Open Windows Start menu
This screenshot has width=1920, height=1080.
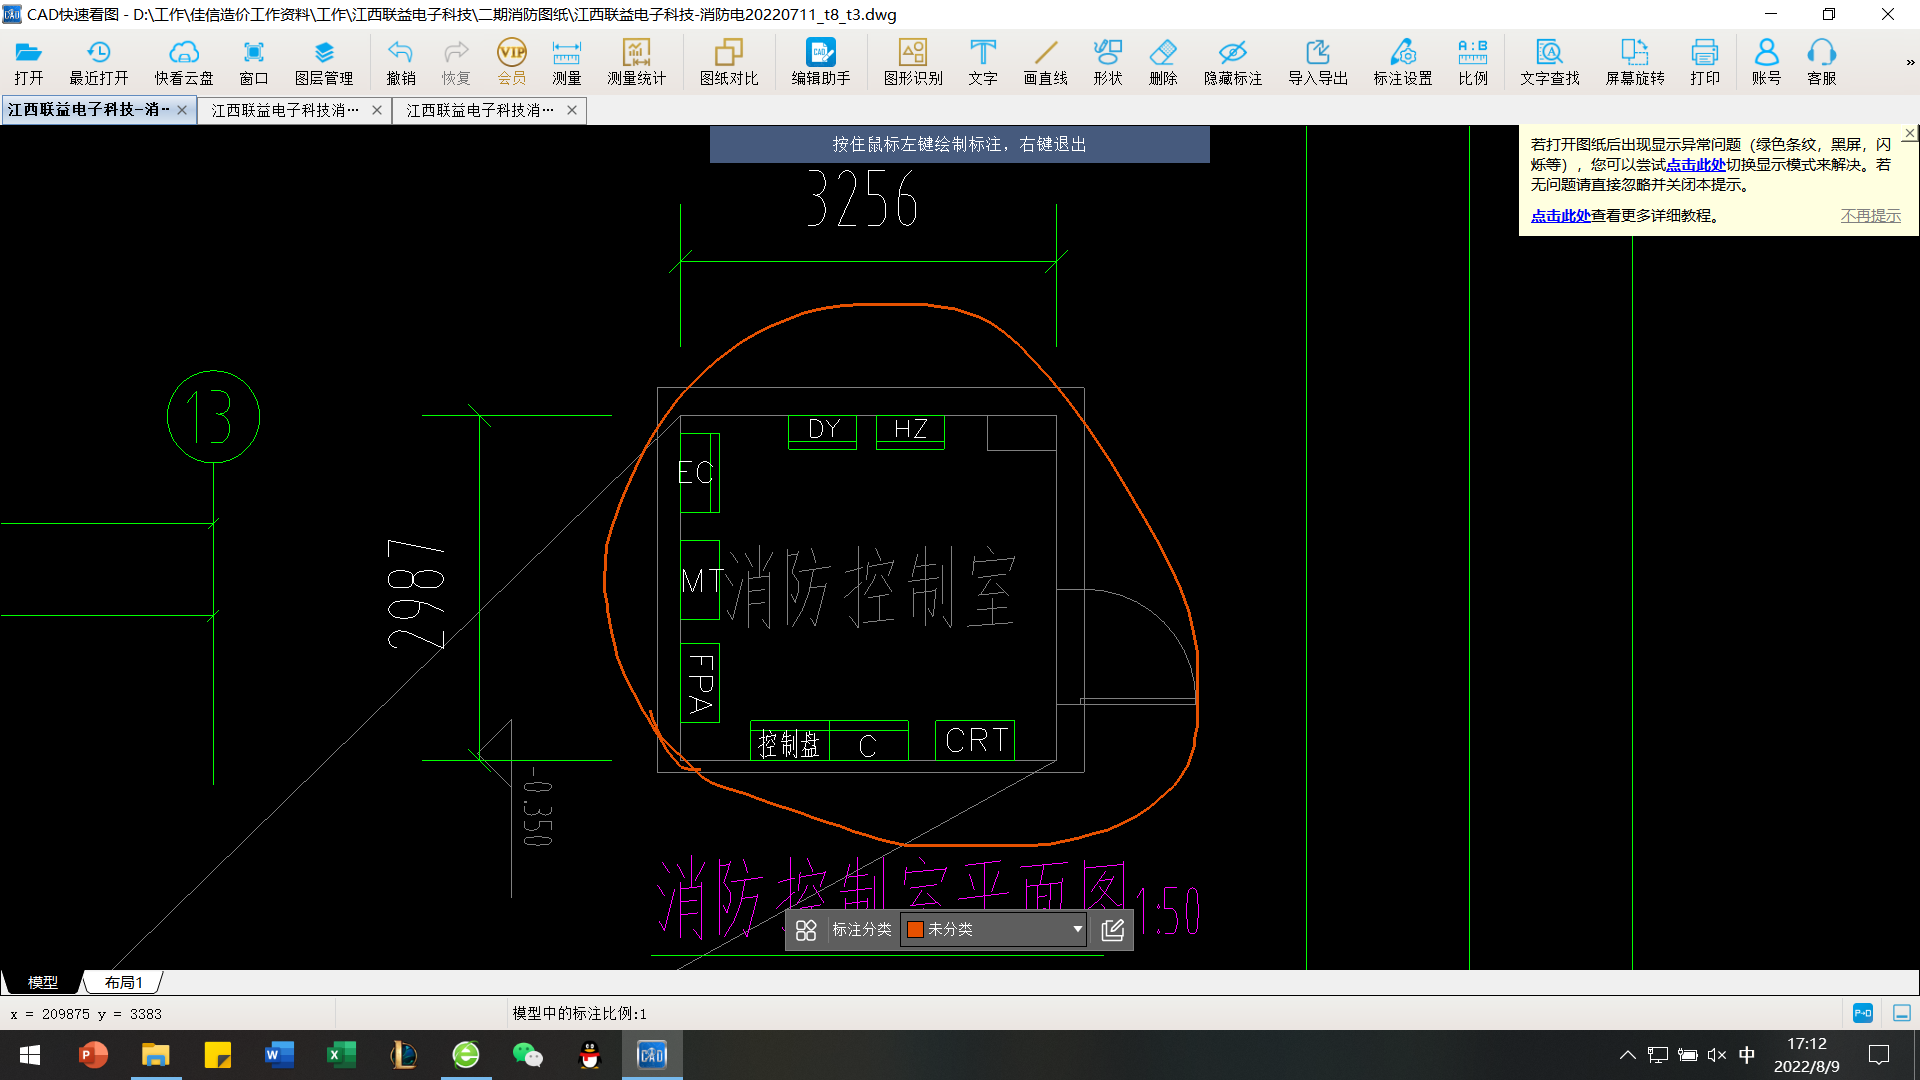(30, 1055)
